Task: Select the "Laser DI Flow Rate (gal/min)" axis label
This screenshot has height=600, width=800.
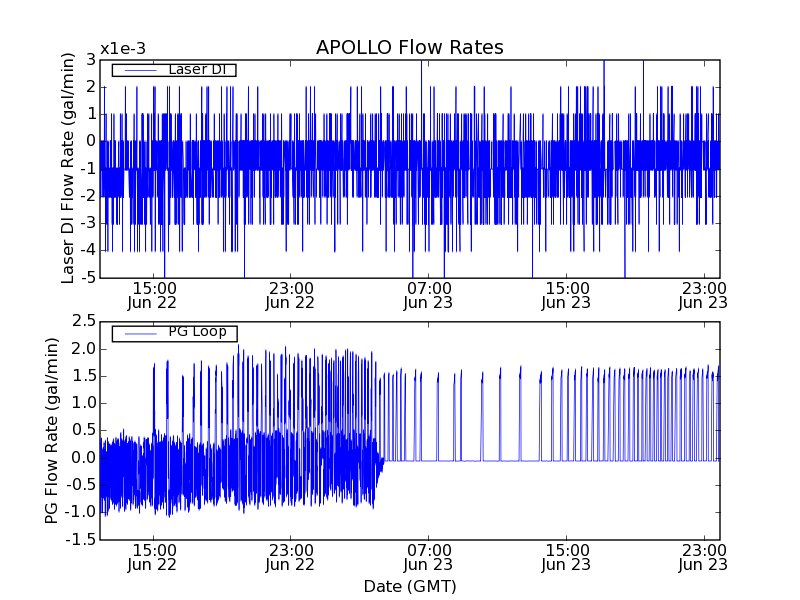Action: (68, 168)
